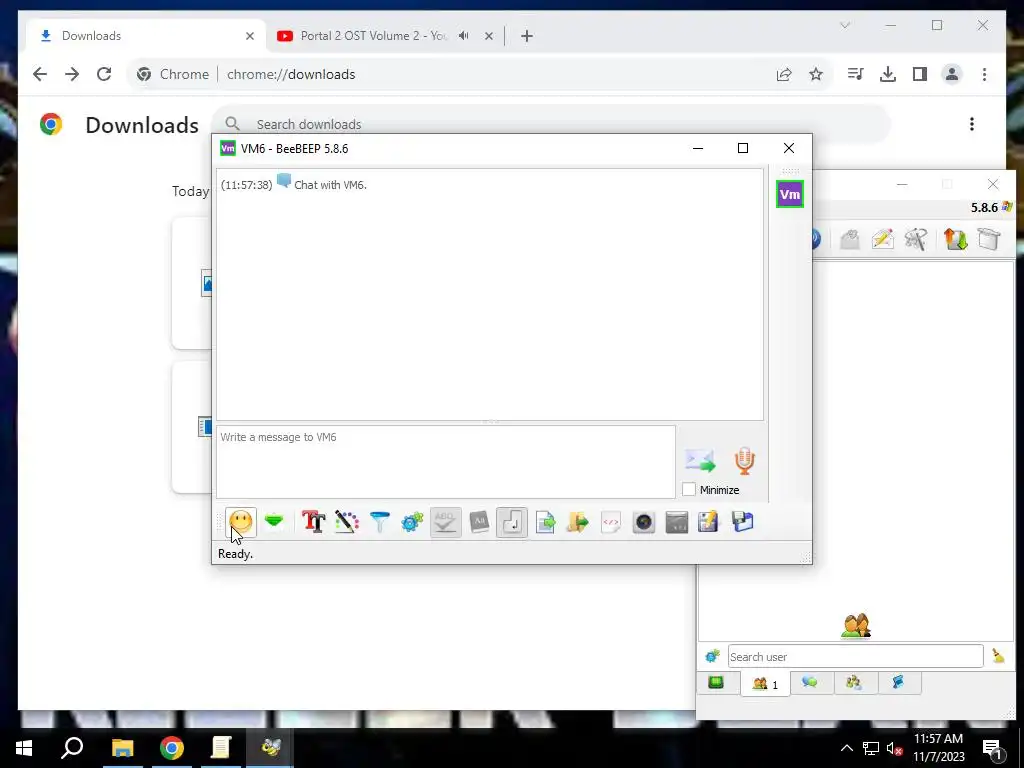Toggle the grey dictionary word completer button

click(479, 522)
